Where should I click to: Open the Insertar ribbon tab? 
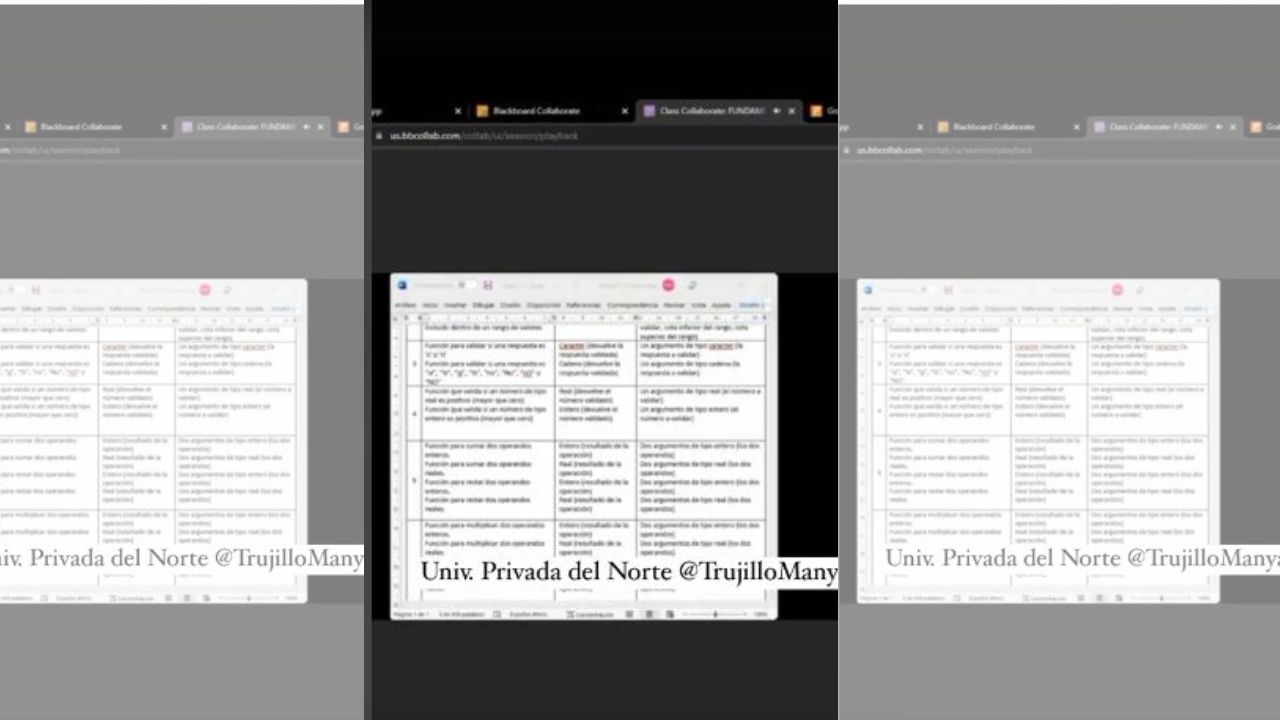455,305
